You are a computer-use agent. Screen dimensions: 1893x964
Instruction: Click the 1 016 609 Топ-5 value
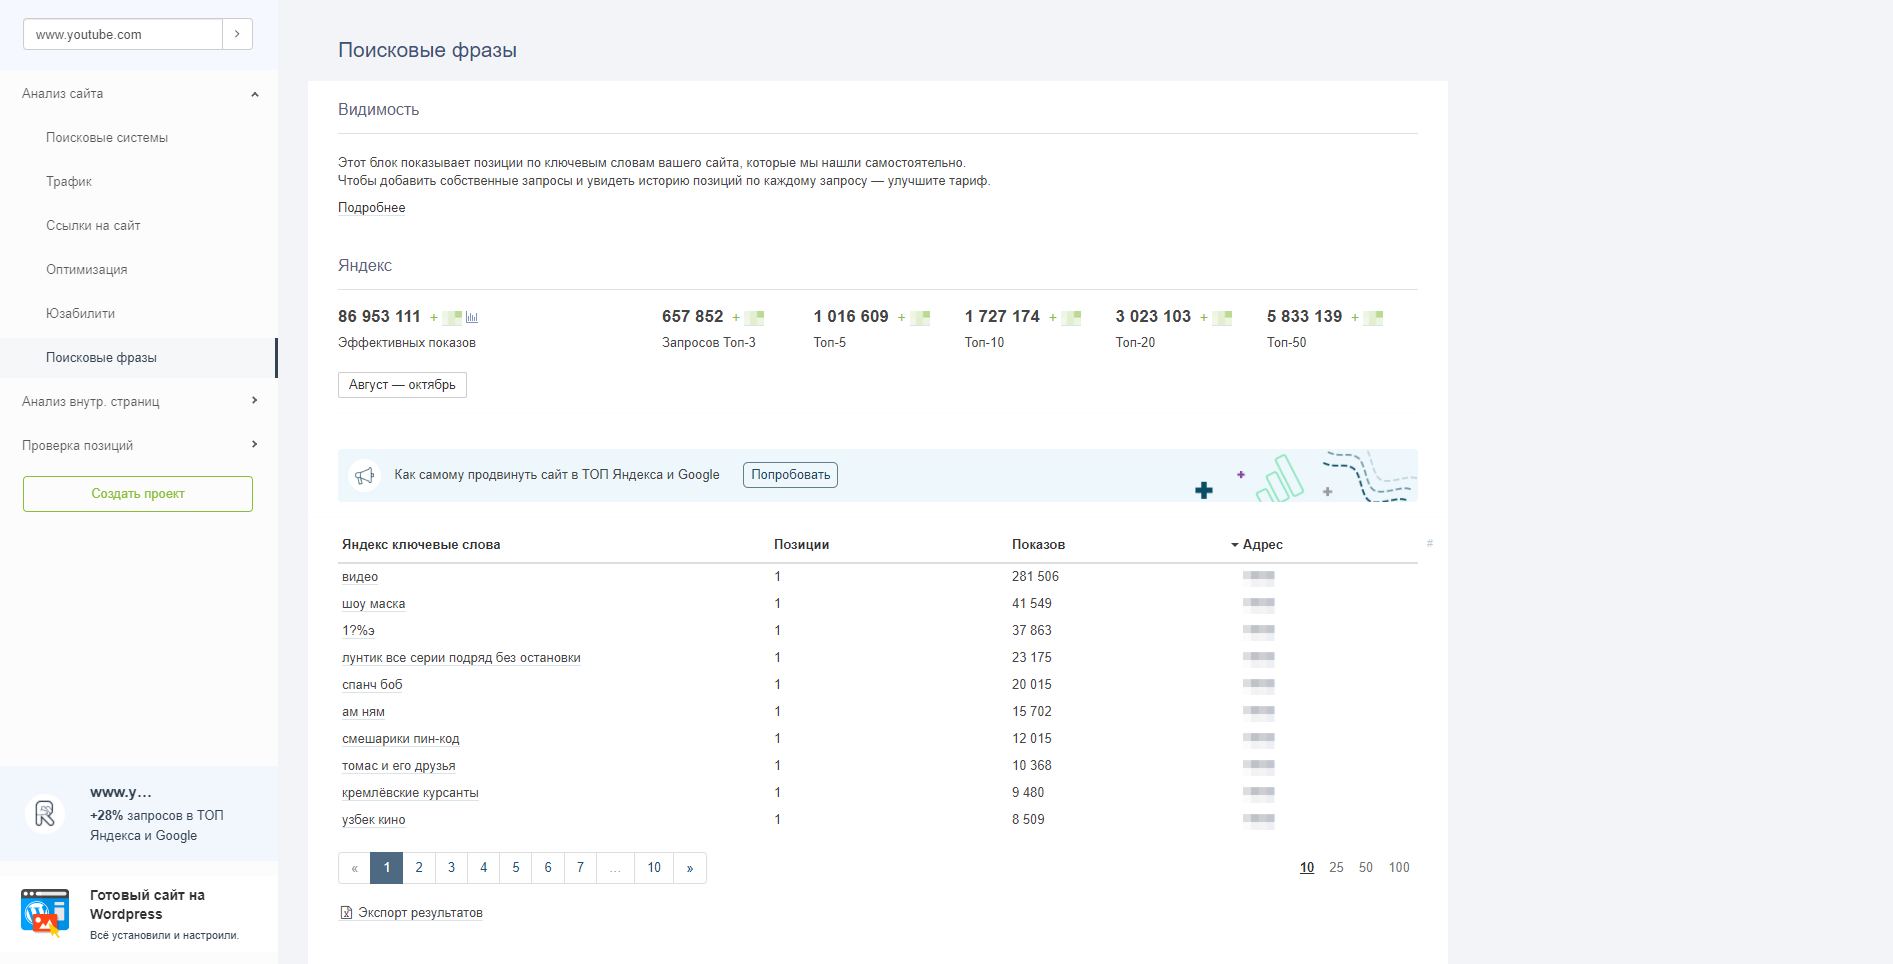click(x=851, y=317)
